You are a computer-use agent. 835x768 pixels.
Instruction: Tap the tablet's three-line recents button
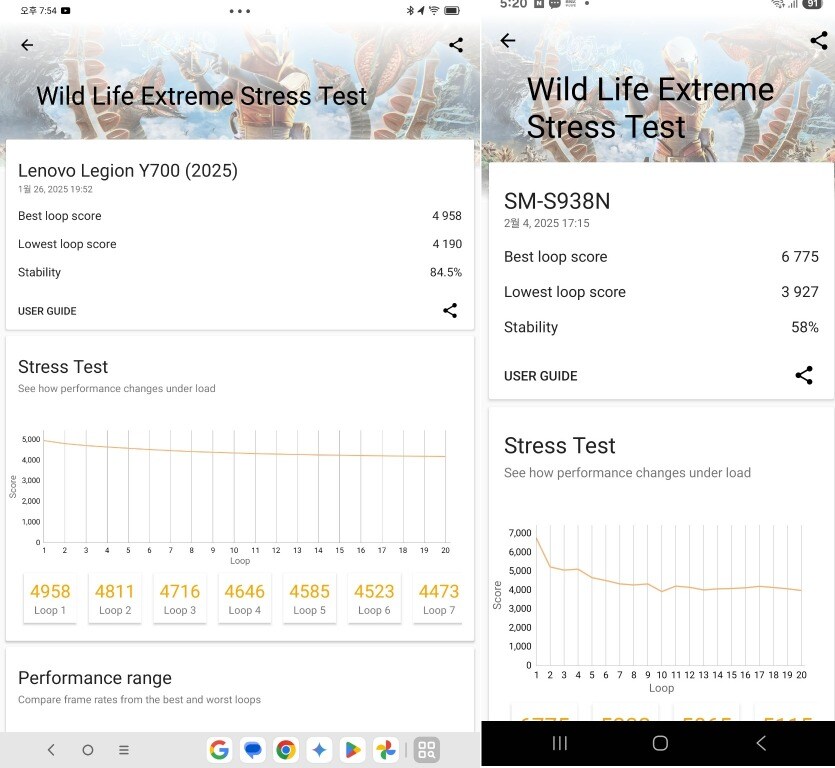[124, 750]
